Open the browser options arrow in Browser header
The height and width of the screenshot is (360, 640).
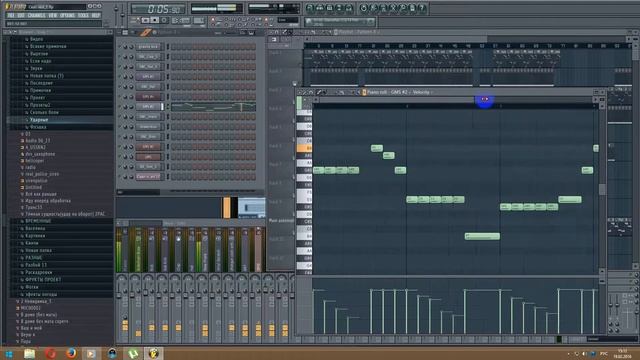pyautogui.click(x=5, y=32)
